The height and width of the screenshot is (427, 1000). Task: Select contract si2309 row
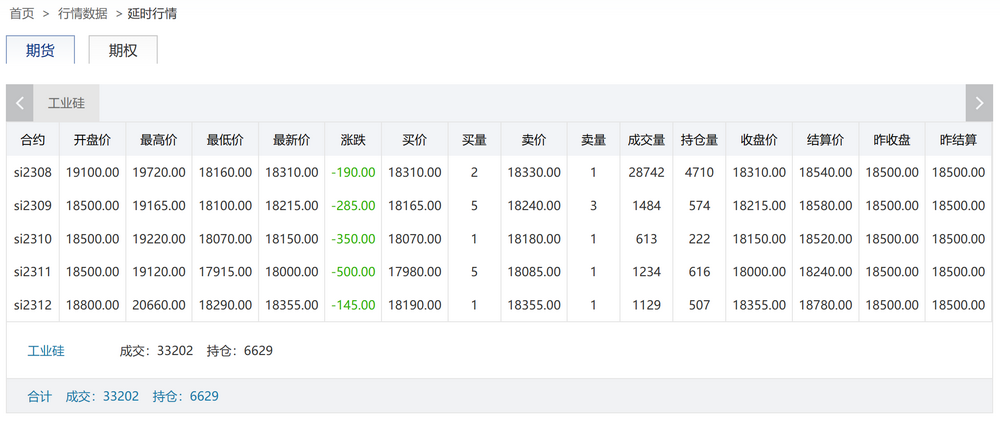pyautogui.click(x=32, y=205)
